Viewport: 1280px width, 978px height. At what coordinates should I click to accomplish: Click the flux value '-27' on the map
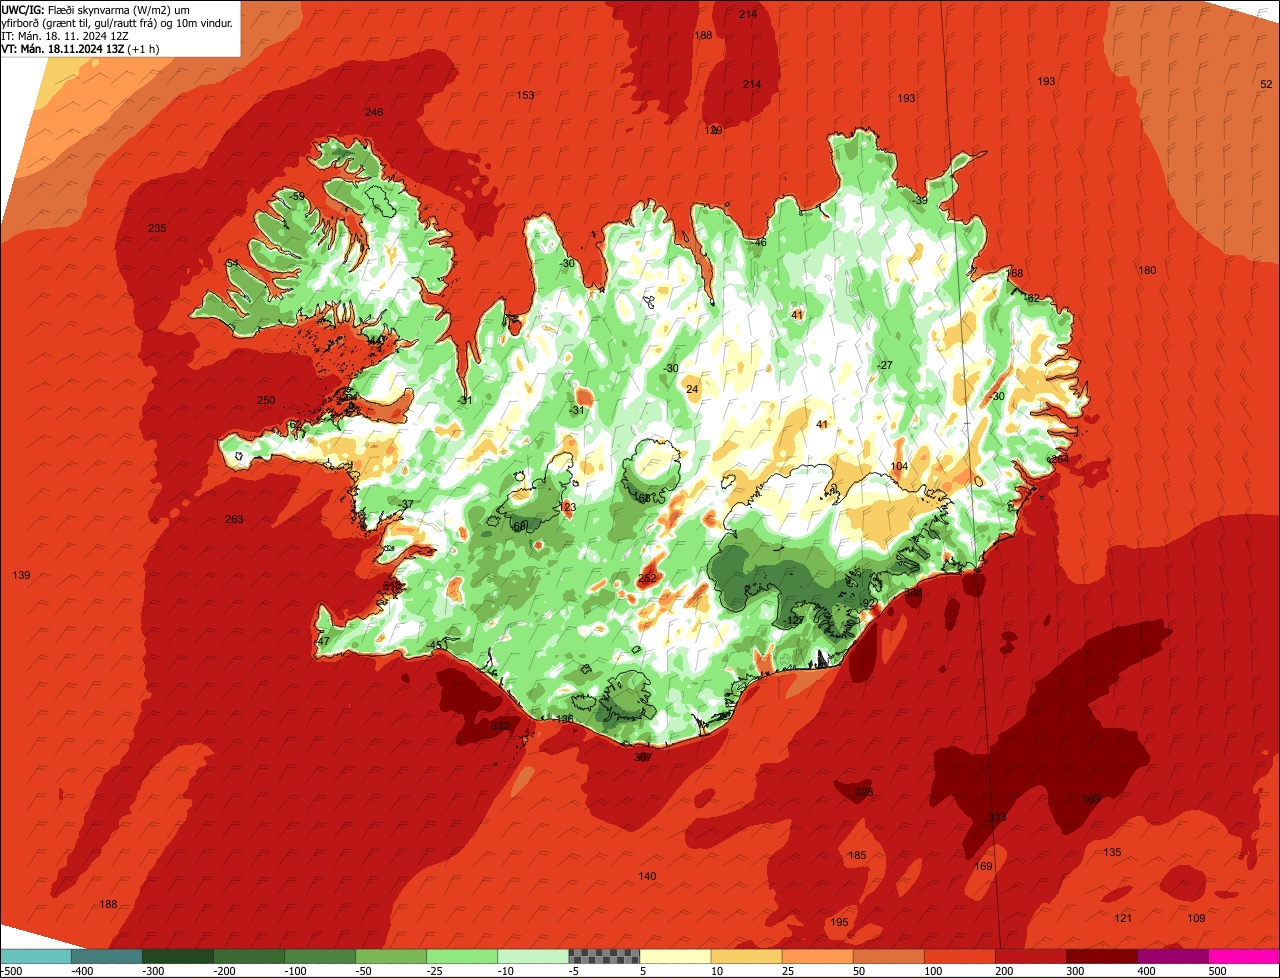coord(884,365)
